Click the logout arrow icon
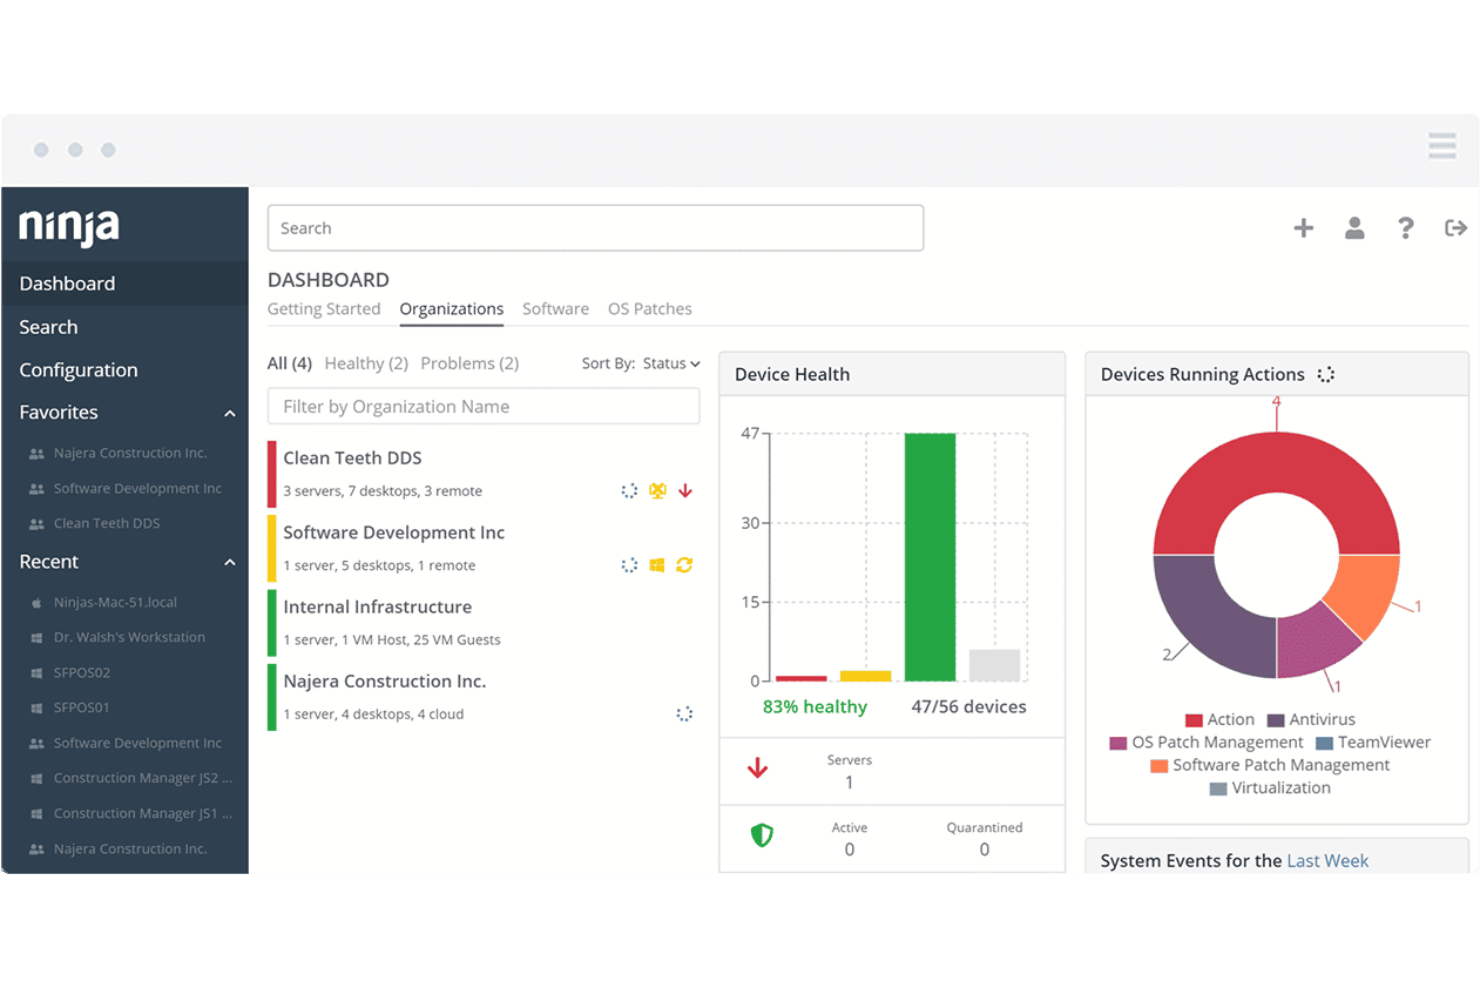The image size is (1480, 987). [1455, 228]
